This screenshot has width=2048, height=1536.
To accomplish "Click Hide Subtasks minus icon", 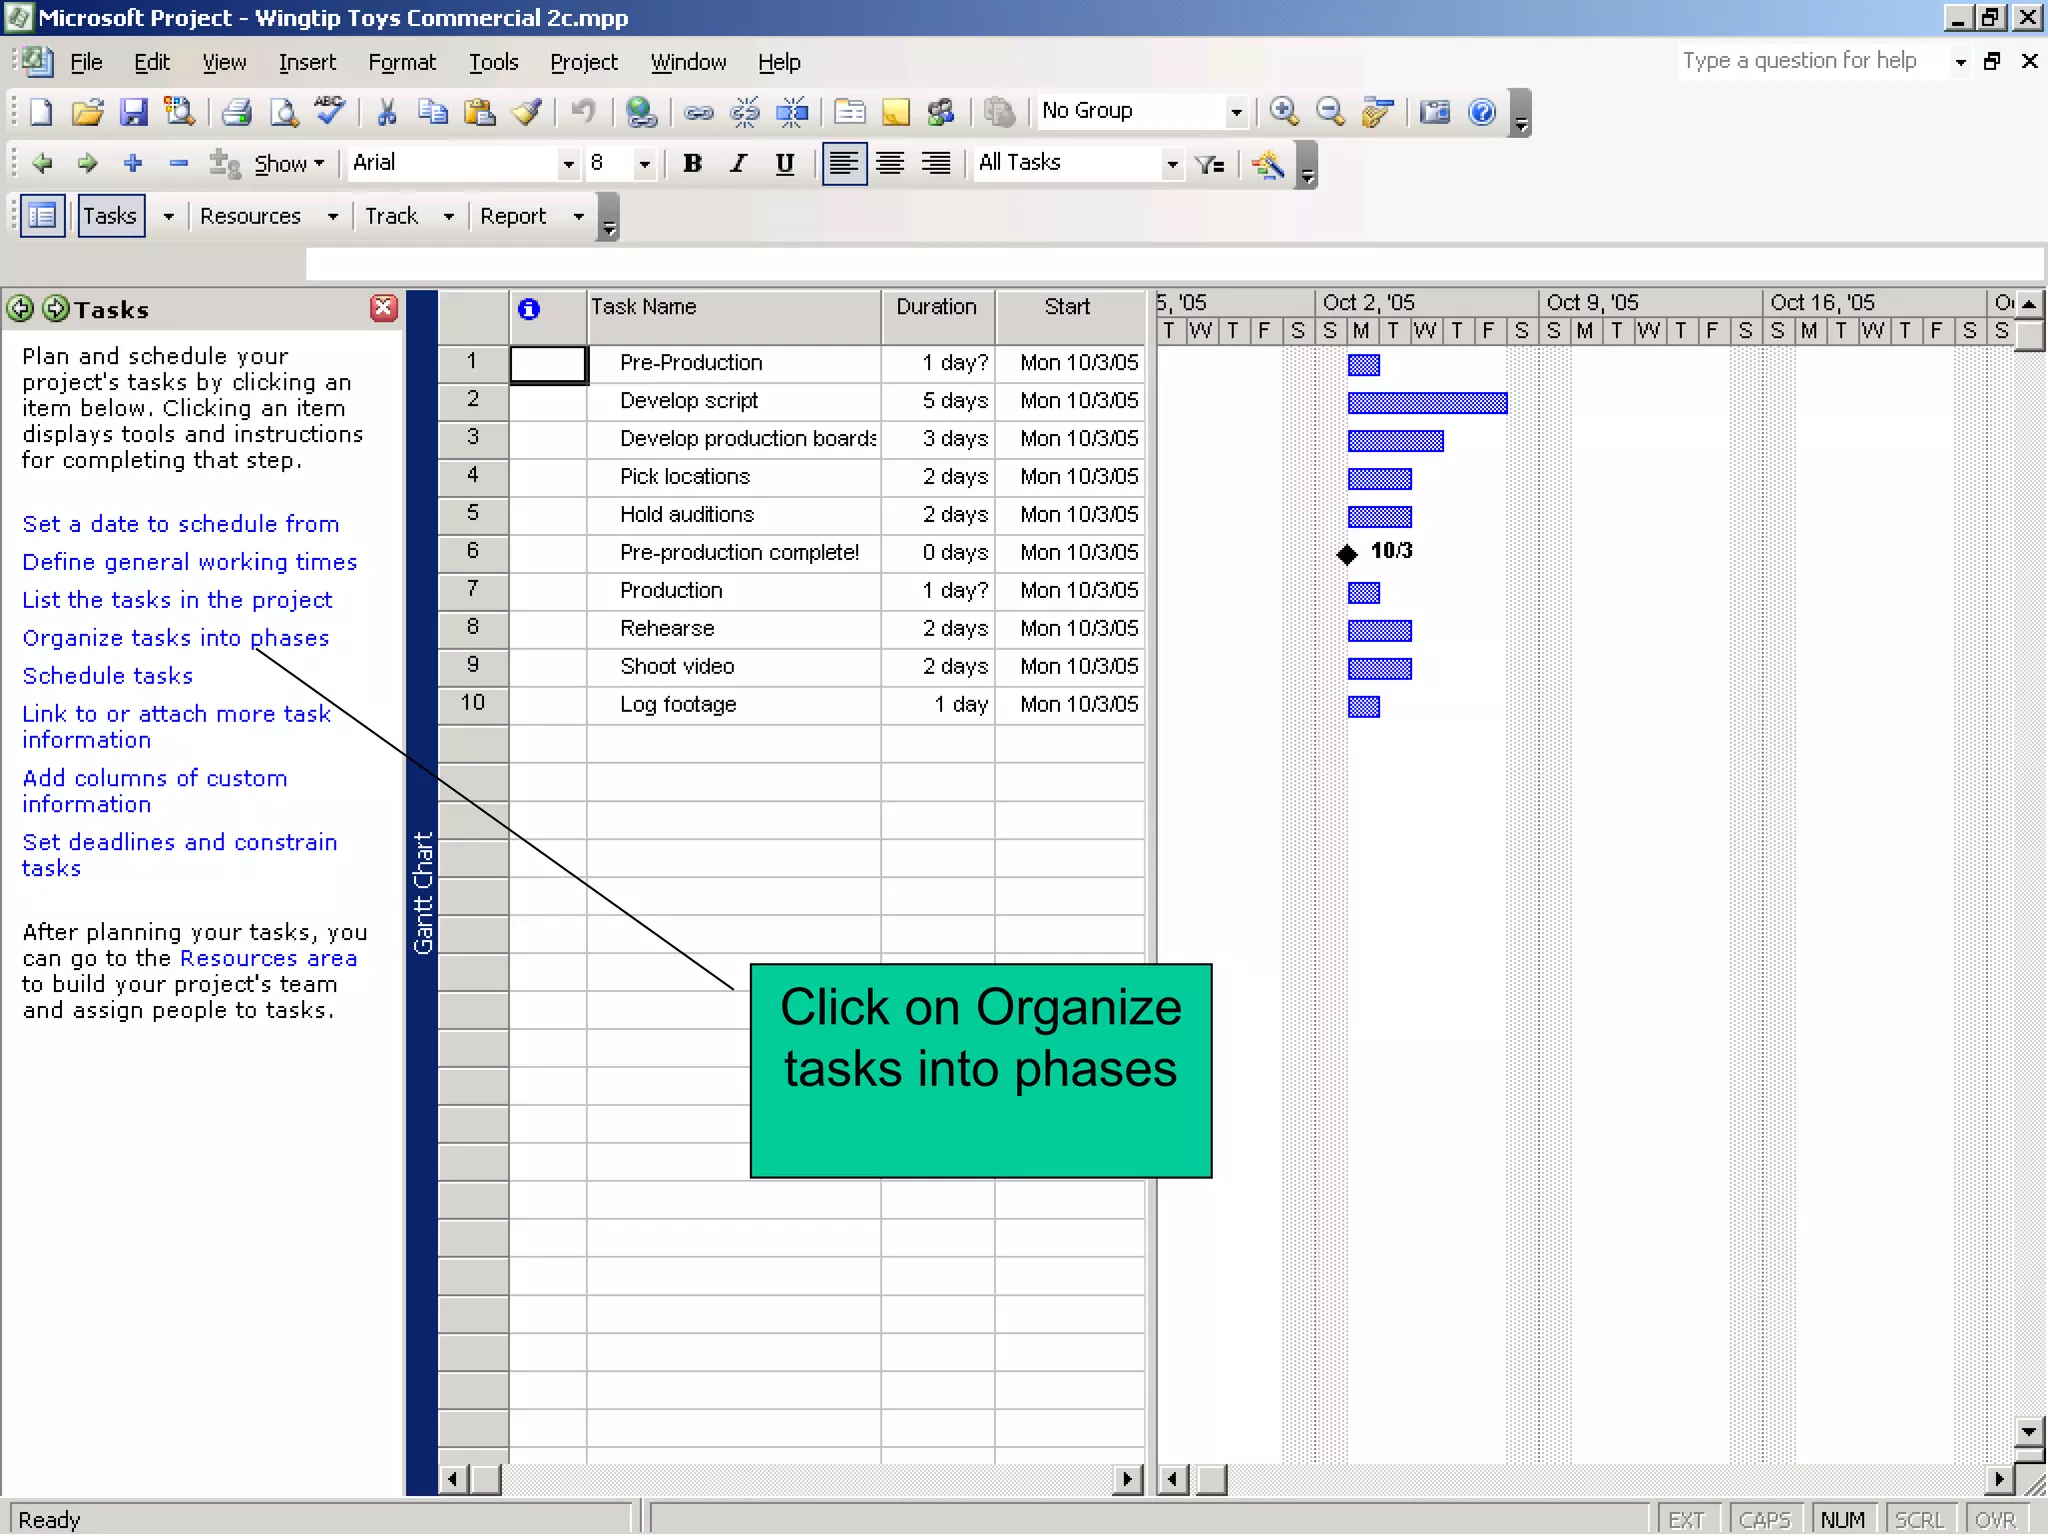I will (x=179, y=163).
